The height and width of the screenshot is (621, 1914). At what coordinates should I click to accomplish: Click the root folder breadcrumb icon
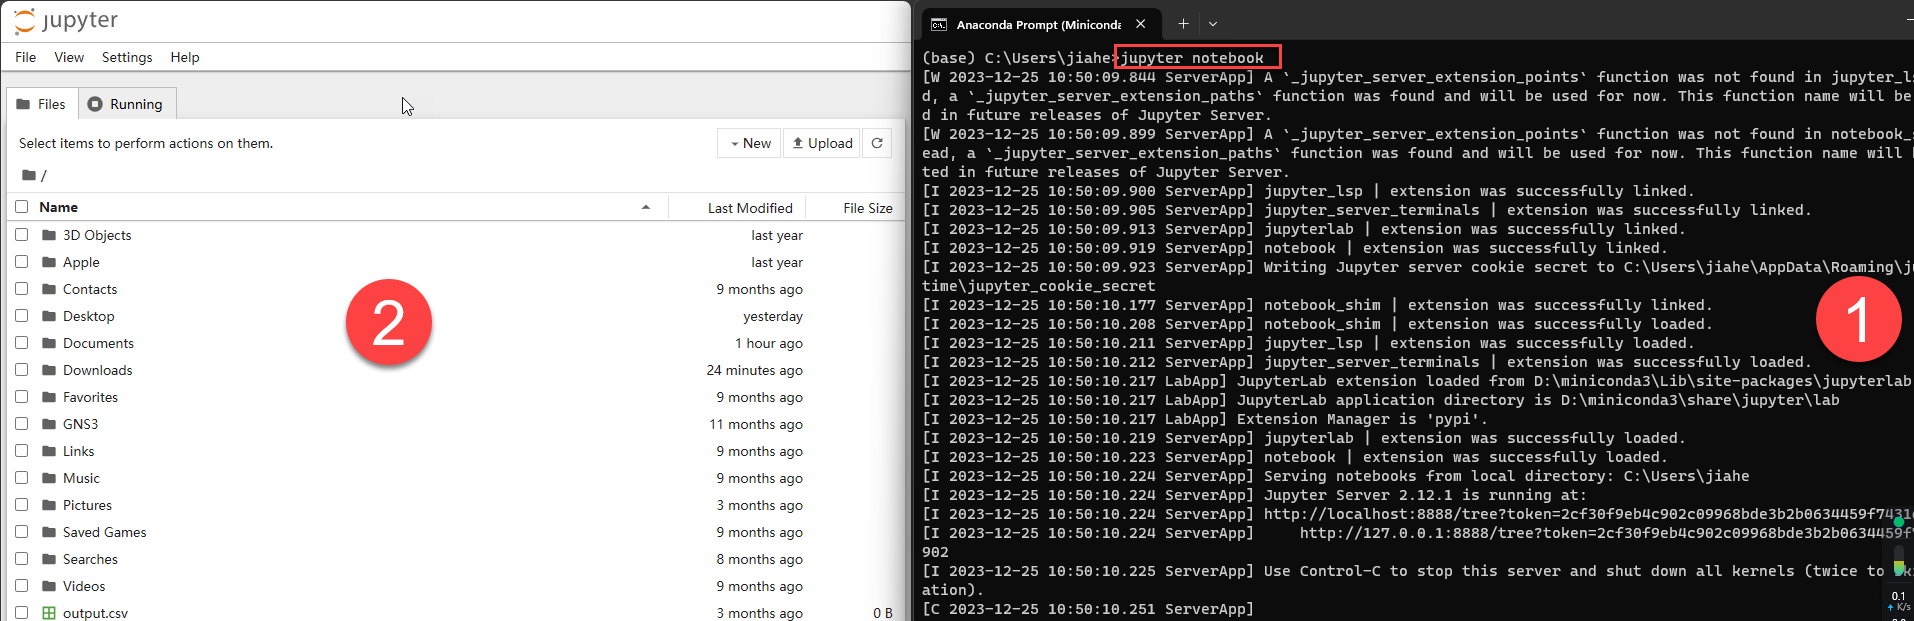(x=29, y=175)
